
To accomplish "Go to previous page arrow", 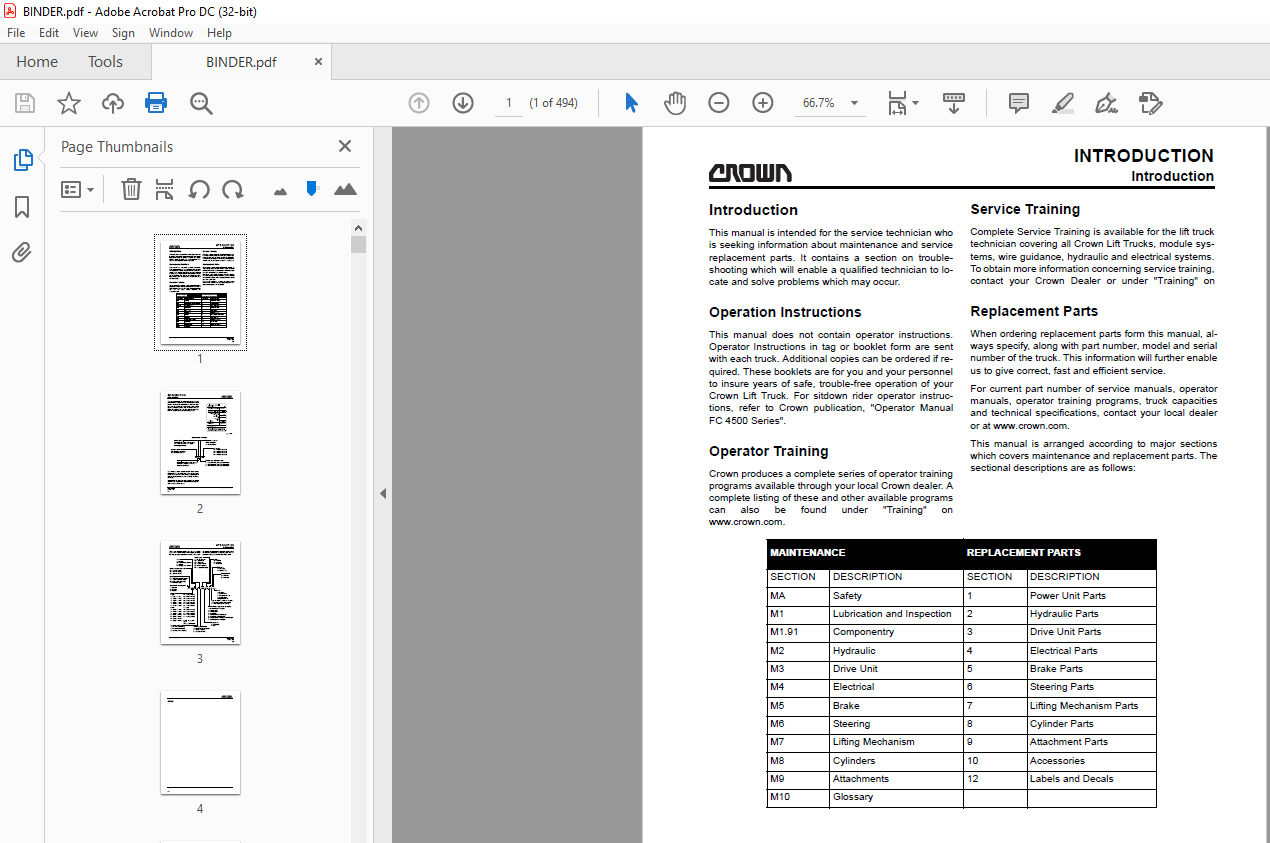I will (419, 103).
